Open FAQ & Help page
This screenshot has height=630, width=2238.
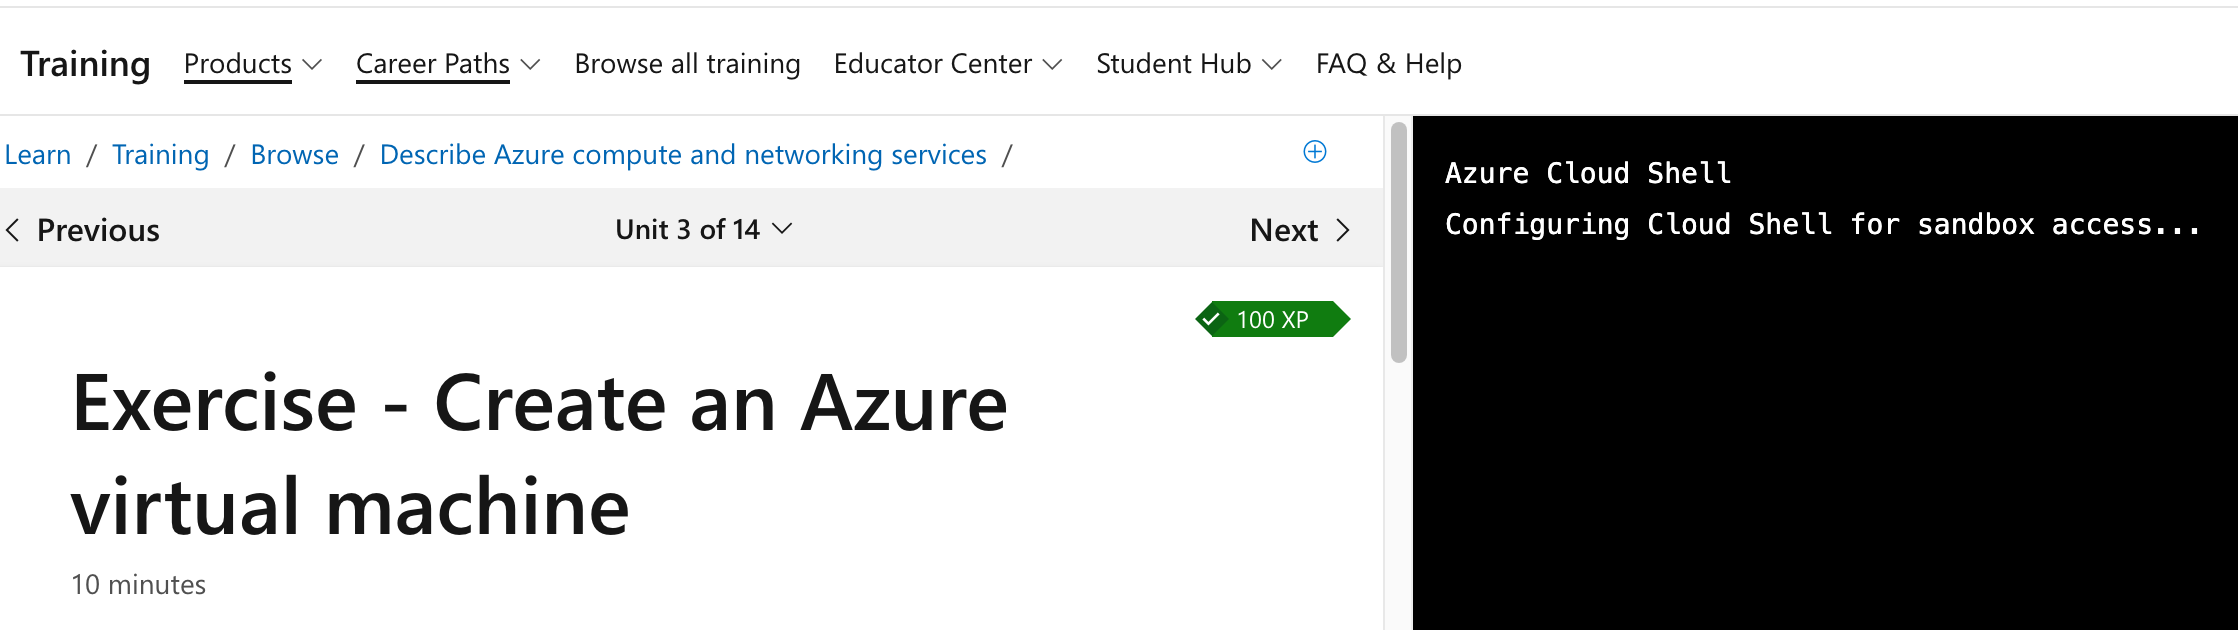(x=1389, y=64)
